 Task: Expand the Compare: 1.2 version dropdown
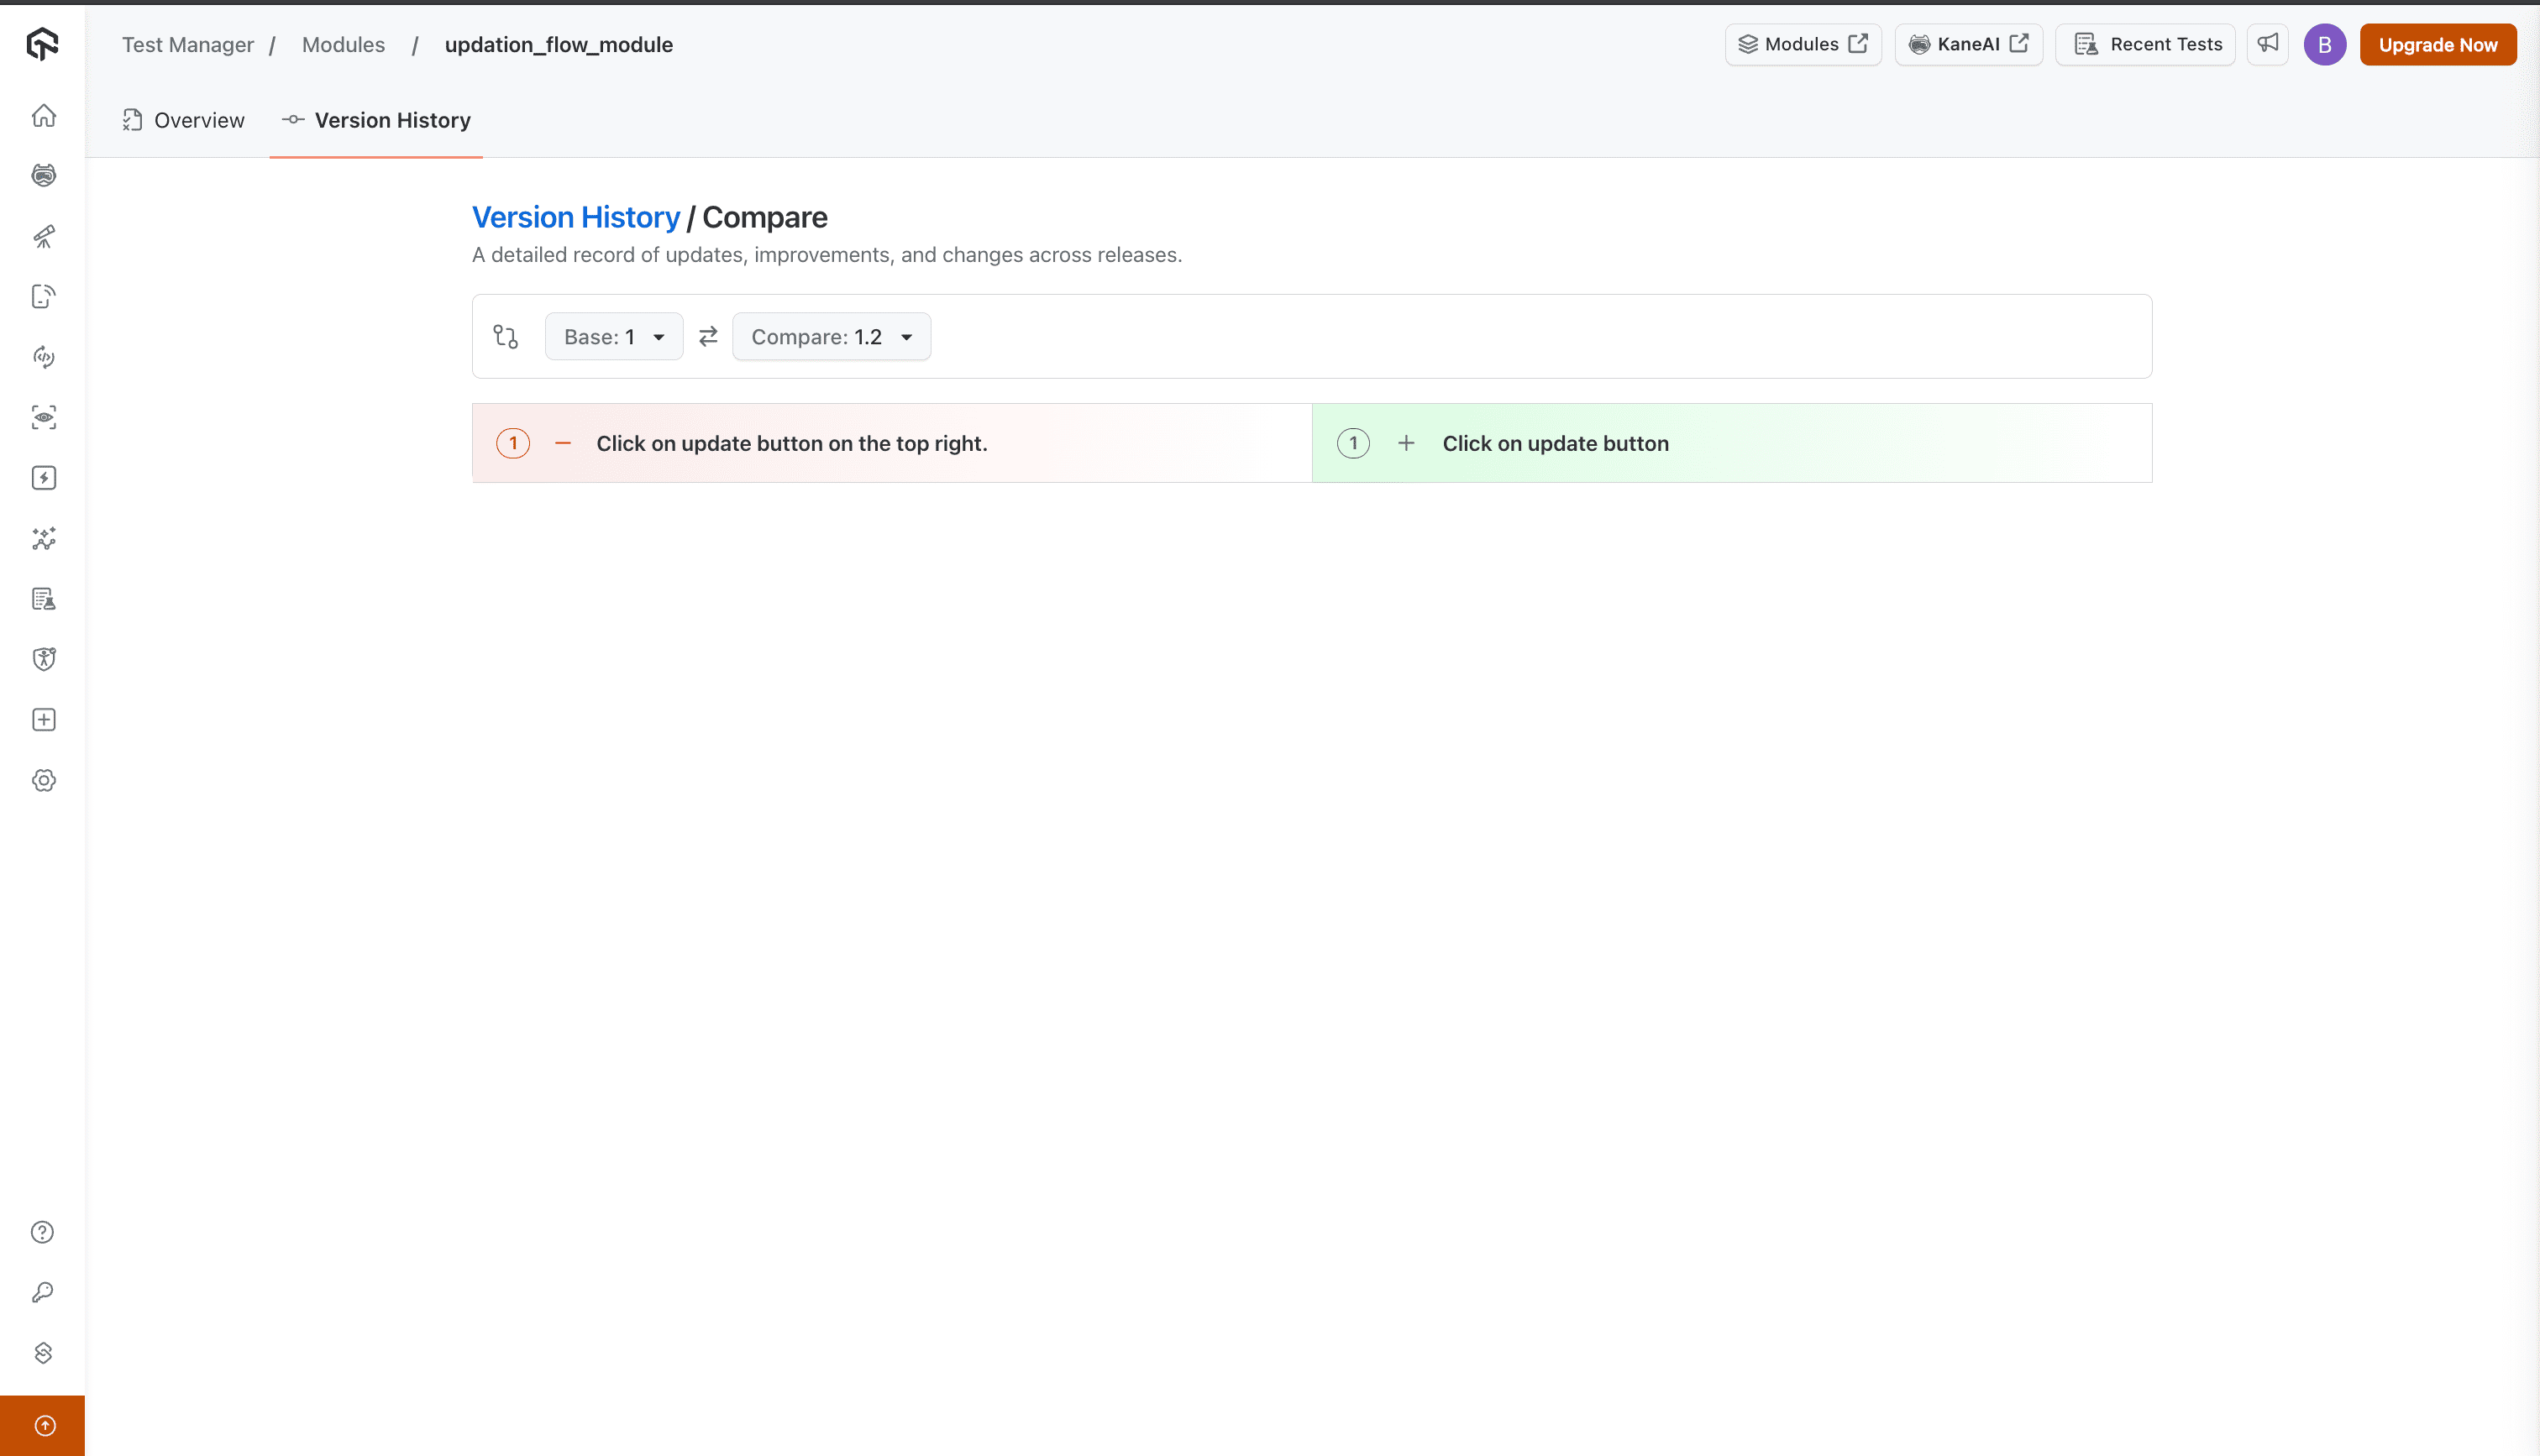pos(831,337)
